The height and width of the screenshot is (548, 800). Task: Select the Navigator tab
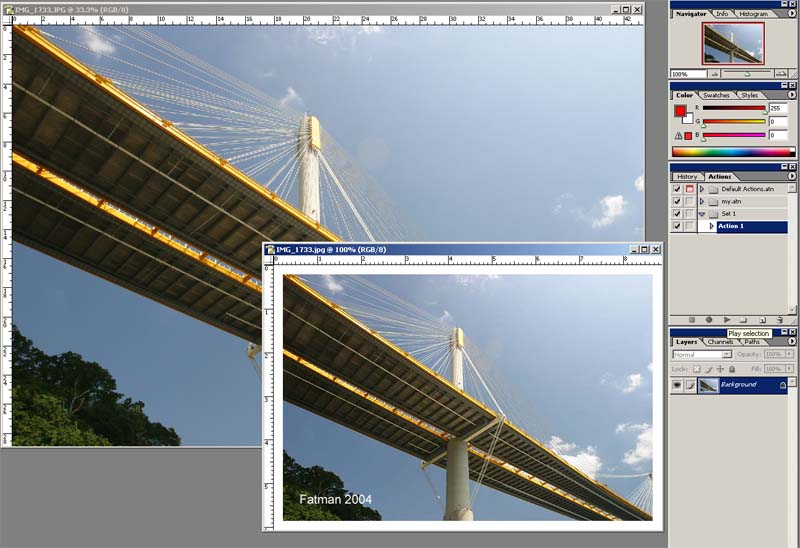click(x=691, y=14)
